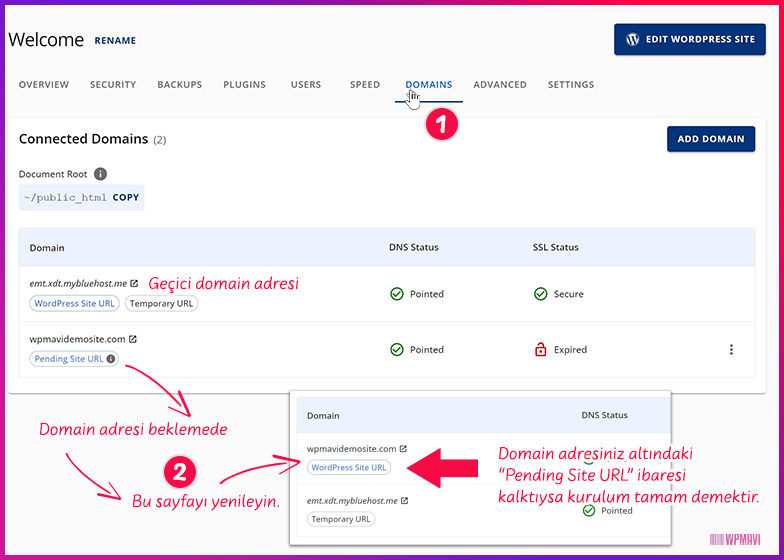Click the WordPress Site URL badge in top table
Viewport: 784px width, 560px height.
tap(75, 303)
